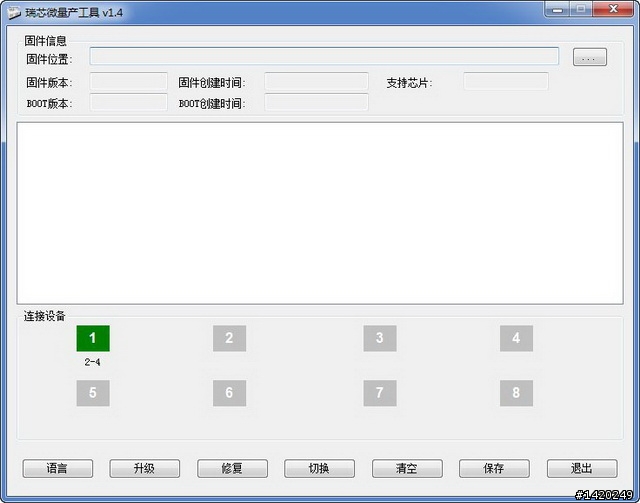The width and height of the screenshot is (640, 503).
Task: Open firmware browse button "..."
Action: (x=590, y=57)
